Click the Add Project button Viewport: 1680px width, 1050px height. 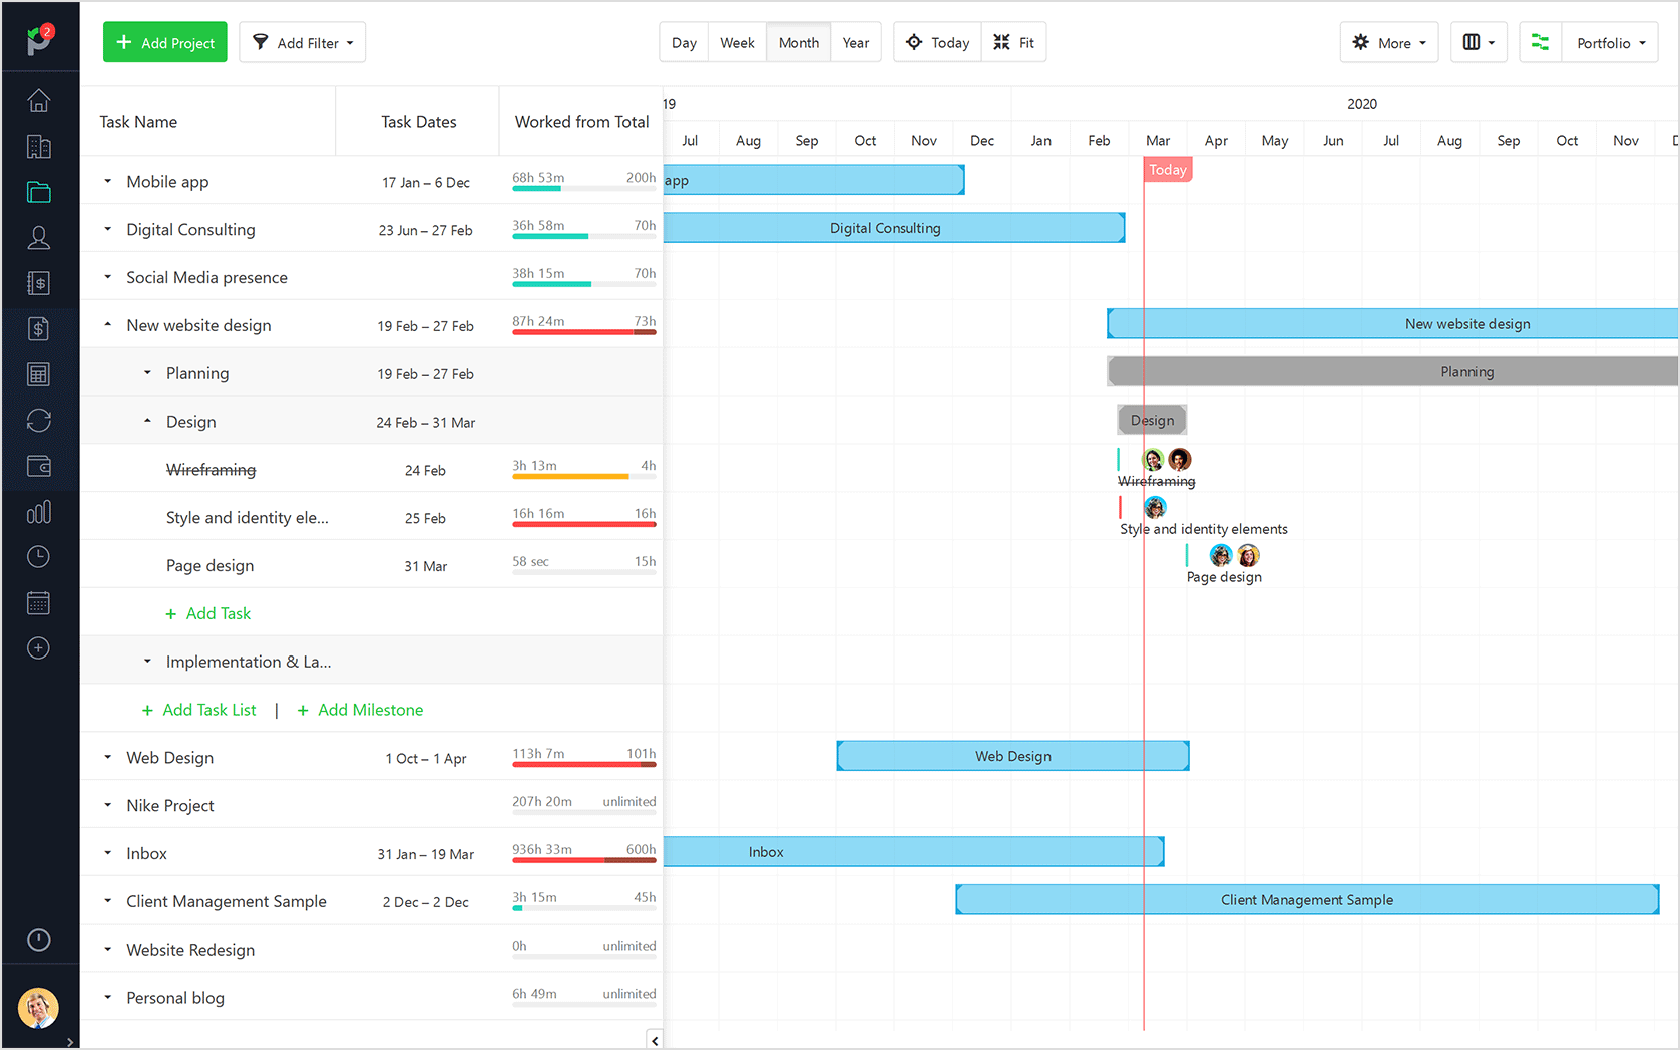click(164, 42)
